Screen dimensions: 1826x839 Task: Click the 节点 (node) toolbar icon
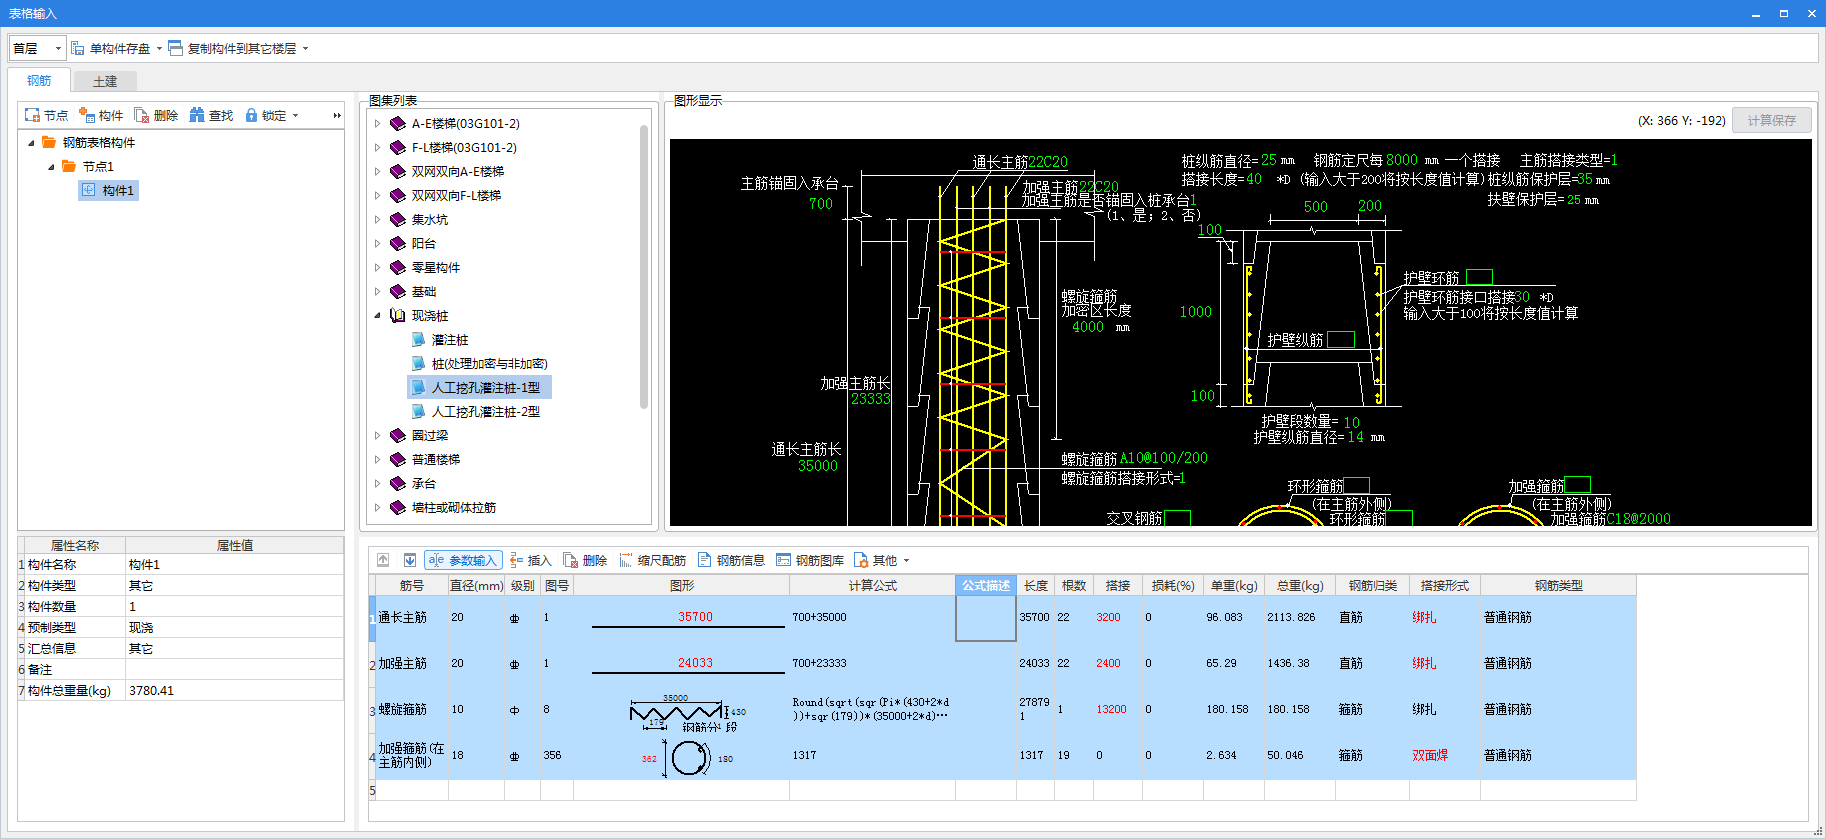point(32,115)
